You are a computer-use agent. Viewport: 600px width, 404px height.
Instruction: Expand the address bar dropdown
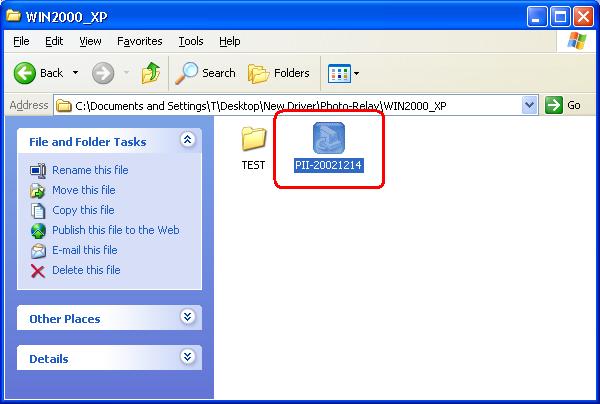click(x=530, y=105)
